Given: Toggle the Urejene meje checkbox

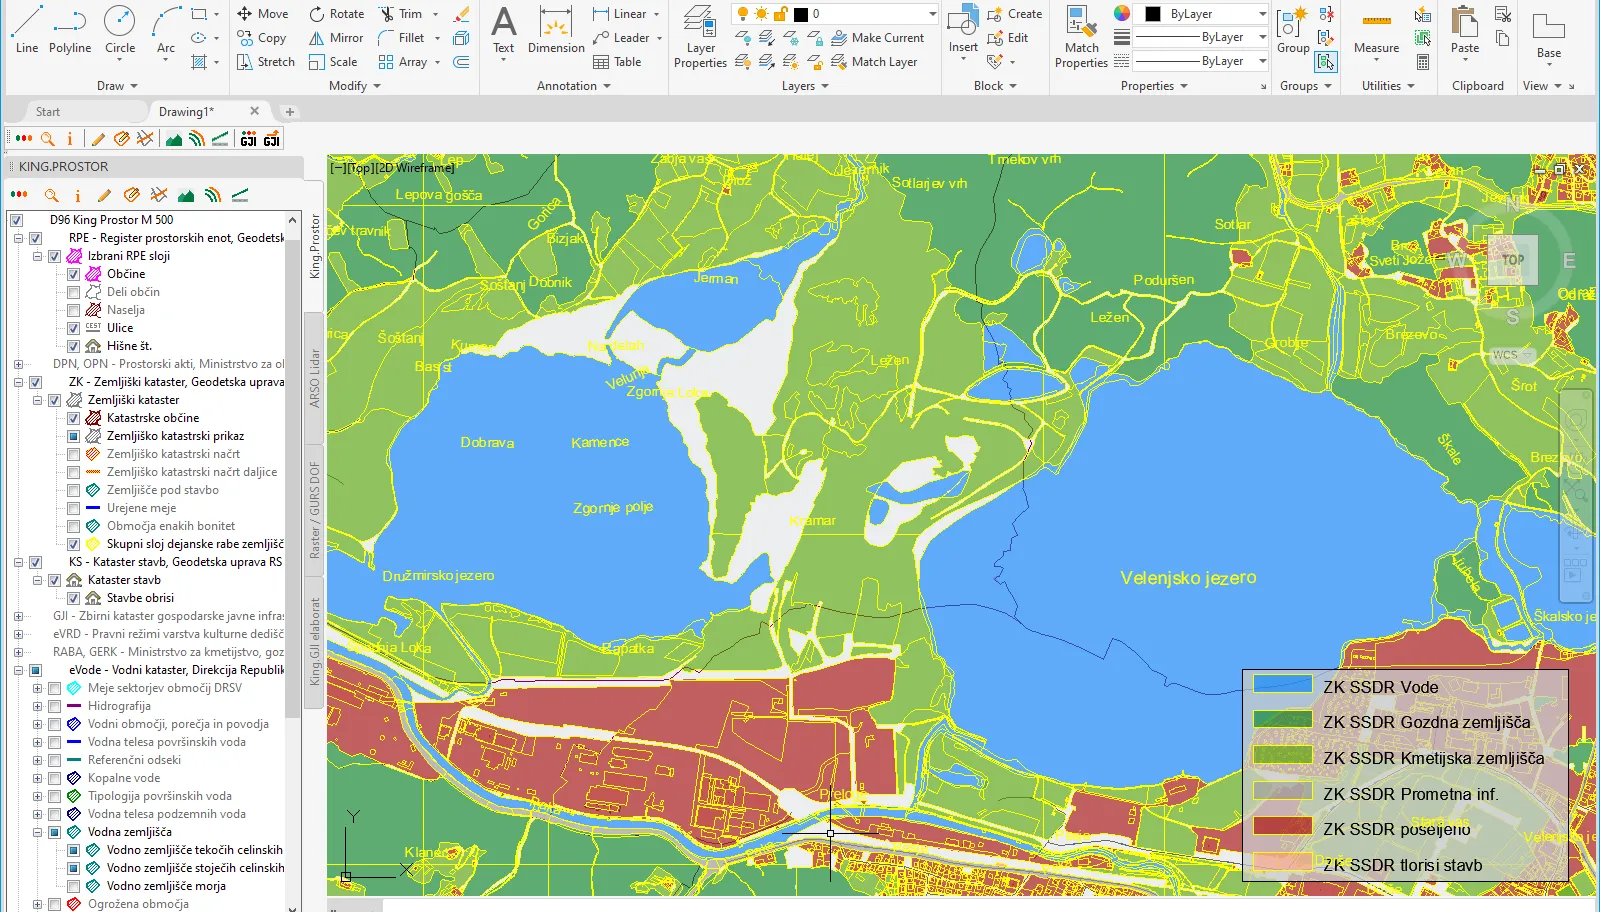Looking at the screenshot, I should pyautogui.click(x=73, y=508).
